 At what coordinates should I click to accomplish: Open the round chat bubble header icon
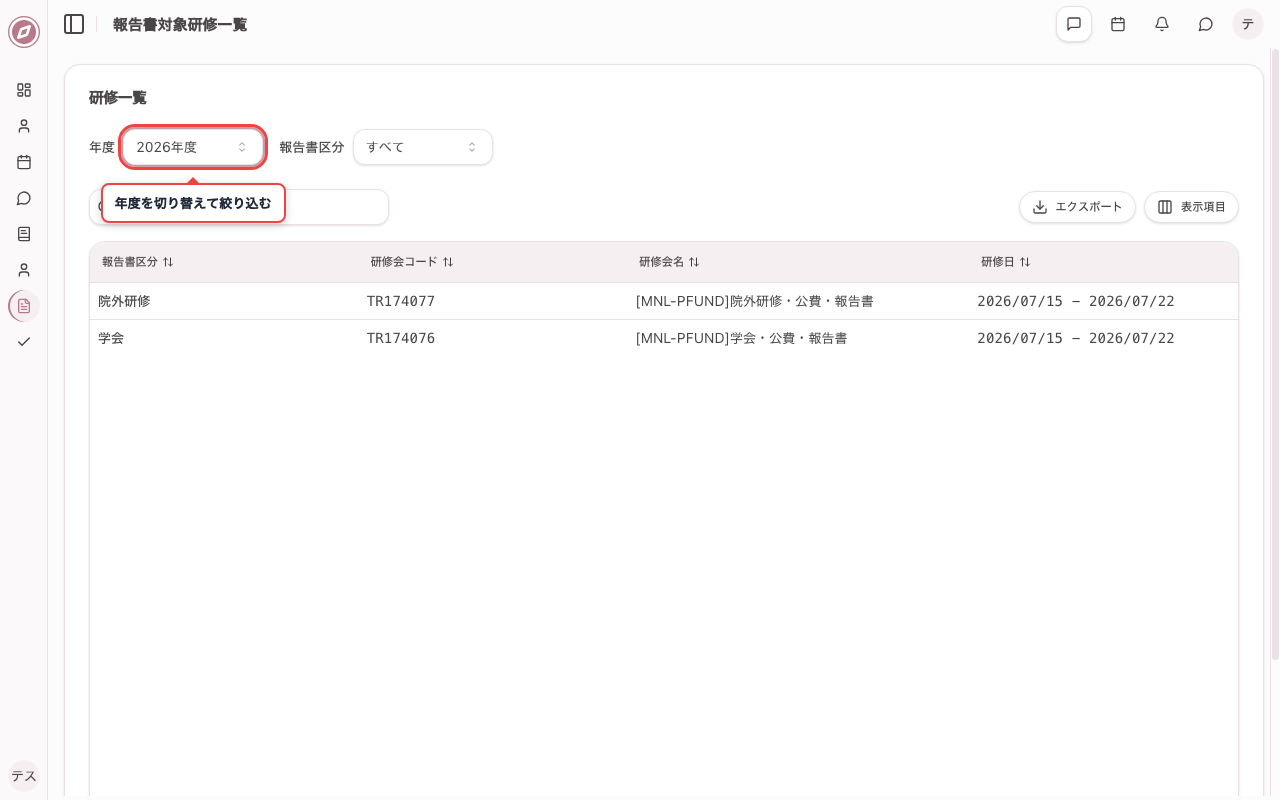(x=1206, y=24)
